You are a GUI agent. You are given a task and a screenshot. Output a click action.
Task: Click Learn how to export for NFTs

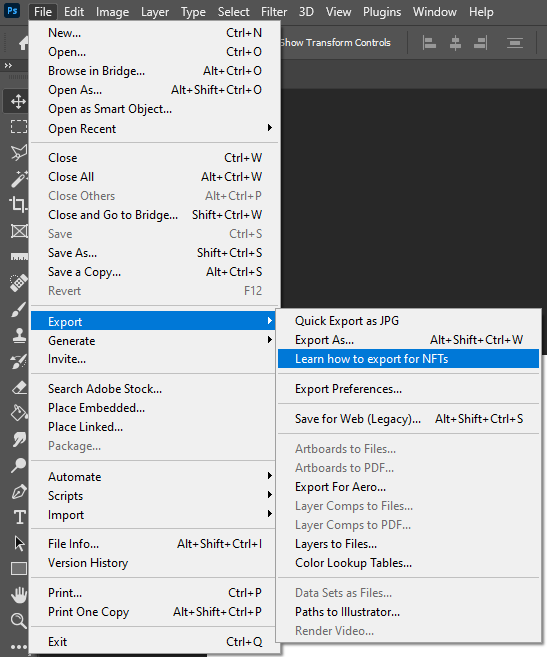coord(408,359)
